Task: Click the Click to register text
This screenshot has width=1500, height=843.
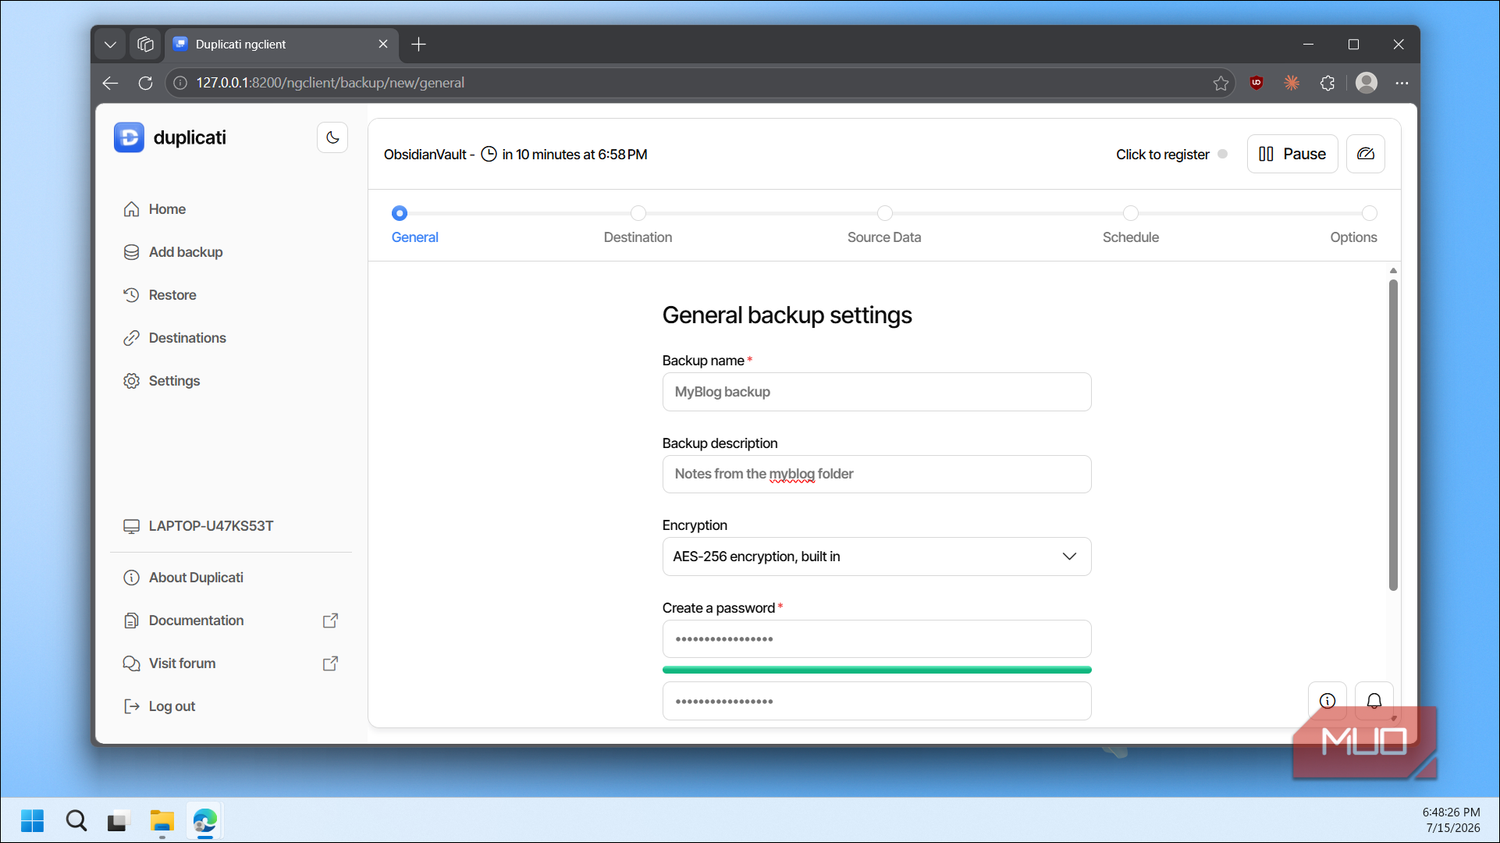Action: pos(1162,155)
